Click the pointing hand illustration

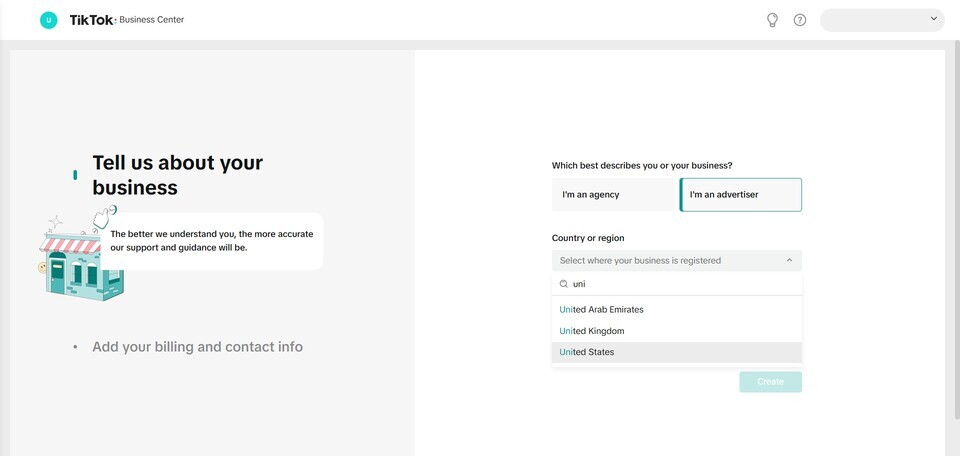pyautogui.click(x=103, y=218)
